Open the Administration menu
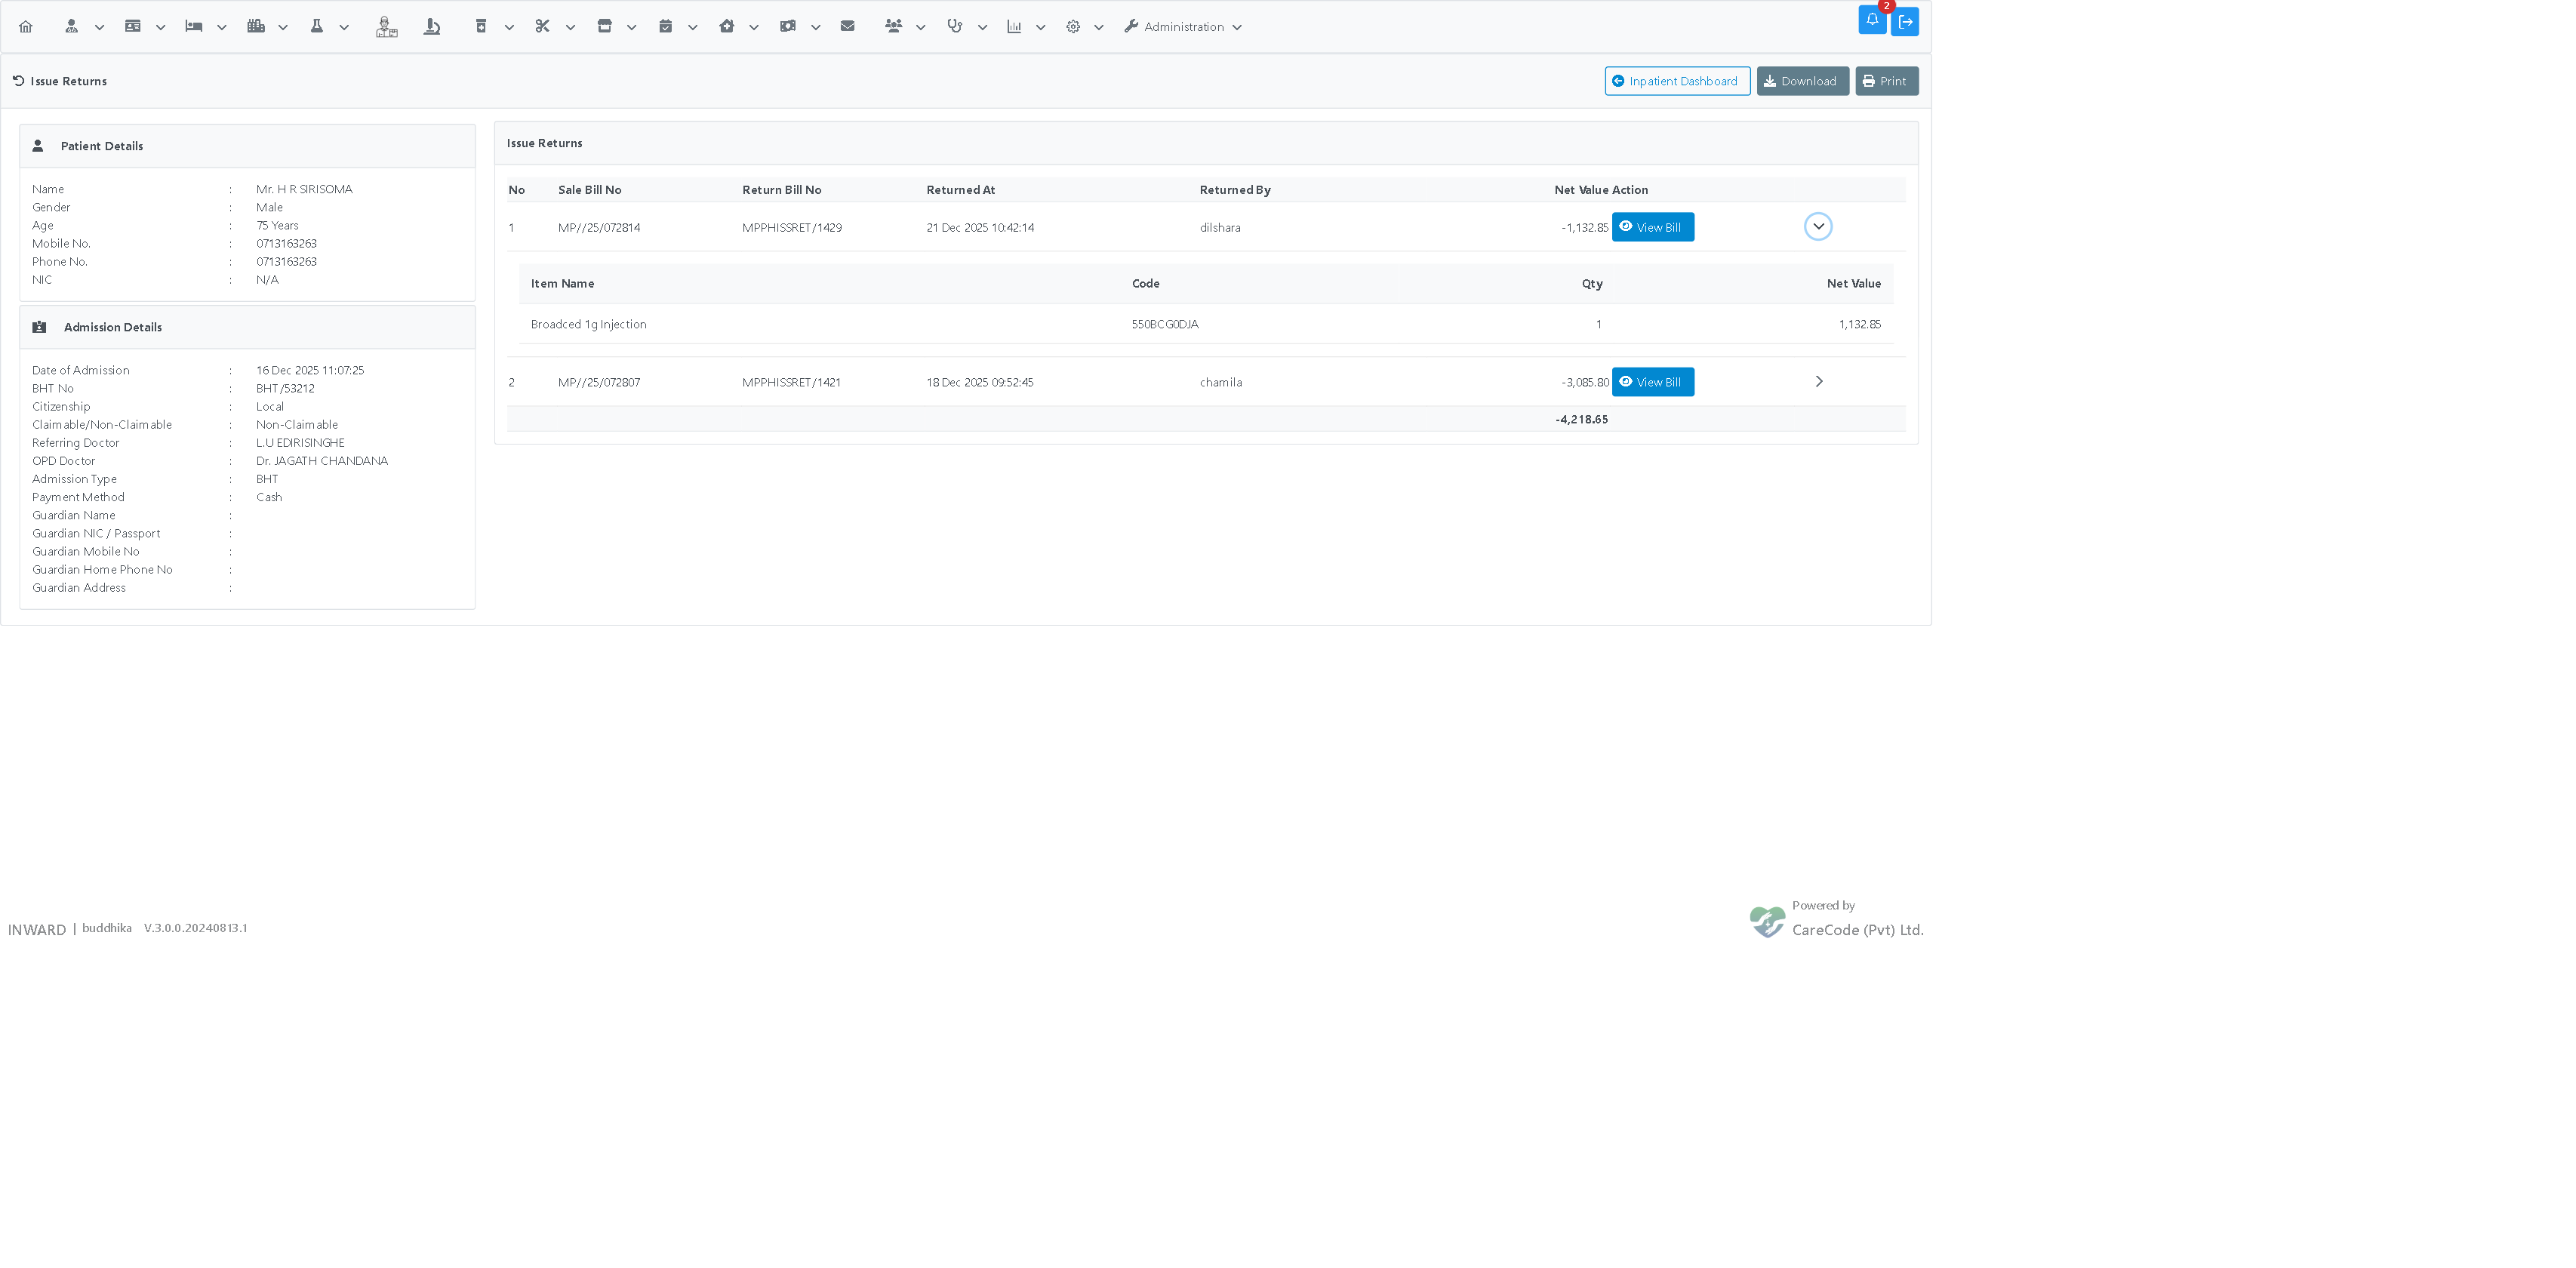 pos(1183,27)
